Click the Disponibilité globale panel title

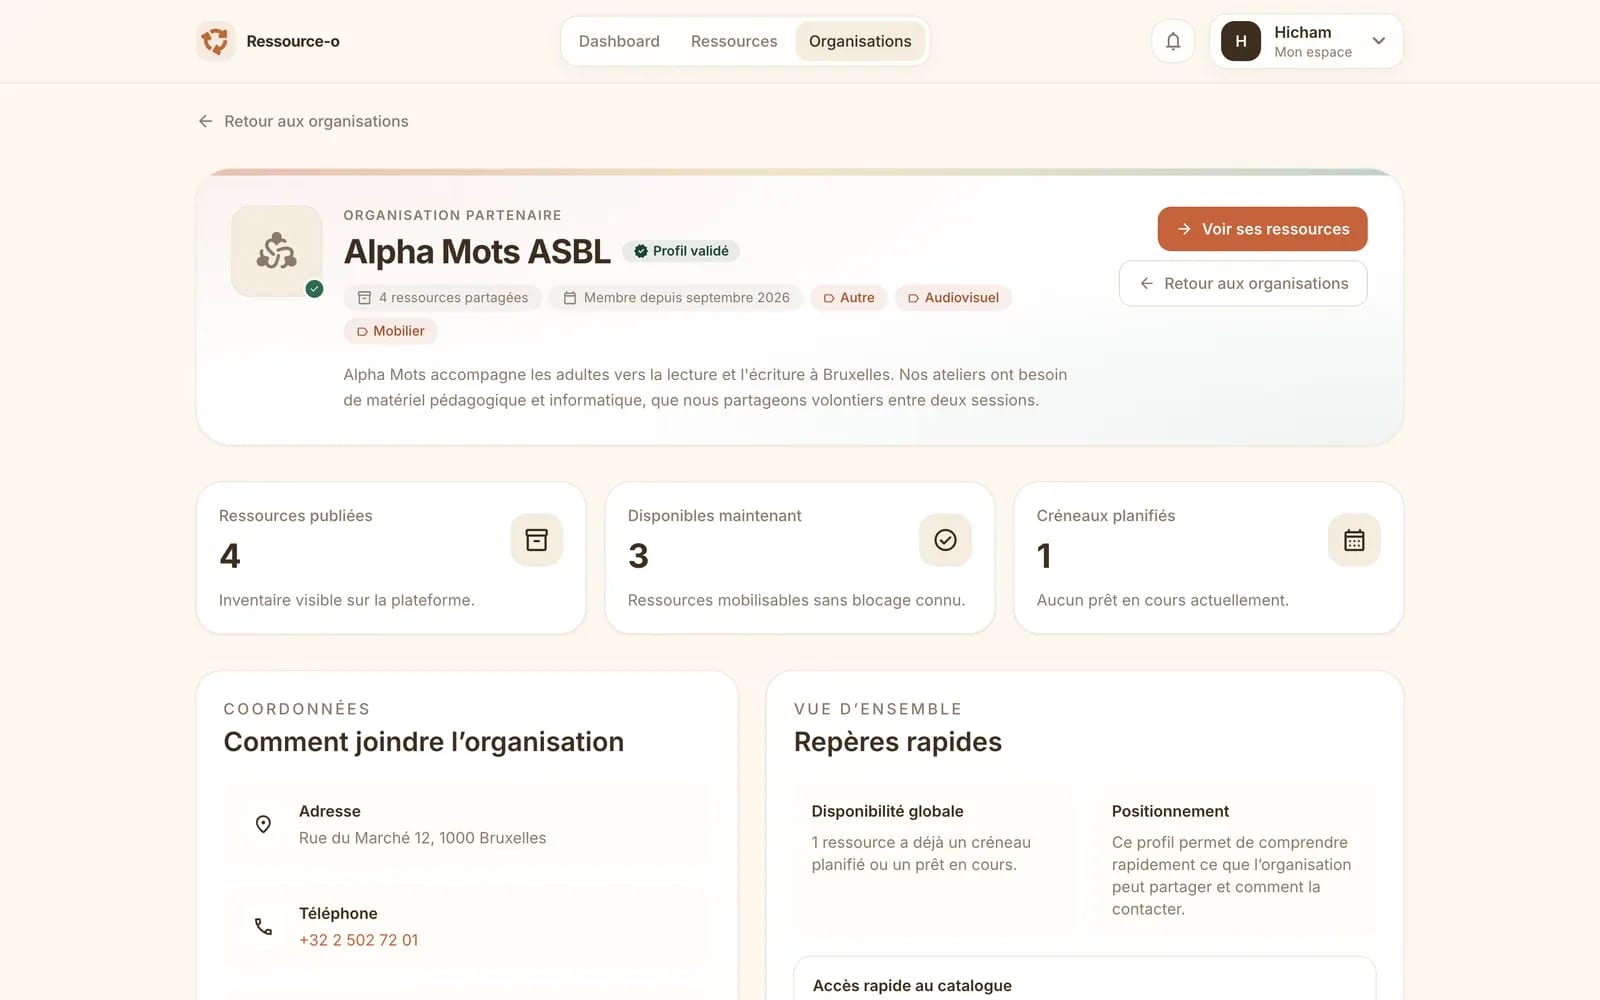click(x=888, y=811)
